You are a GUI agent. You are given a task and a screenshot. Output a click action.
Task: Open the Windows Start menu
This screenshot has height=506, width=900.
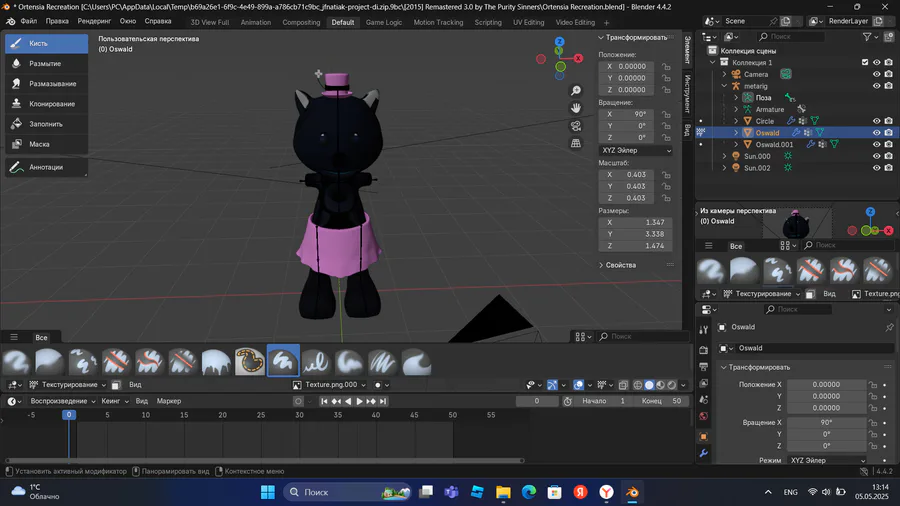[x=267, y=492]
